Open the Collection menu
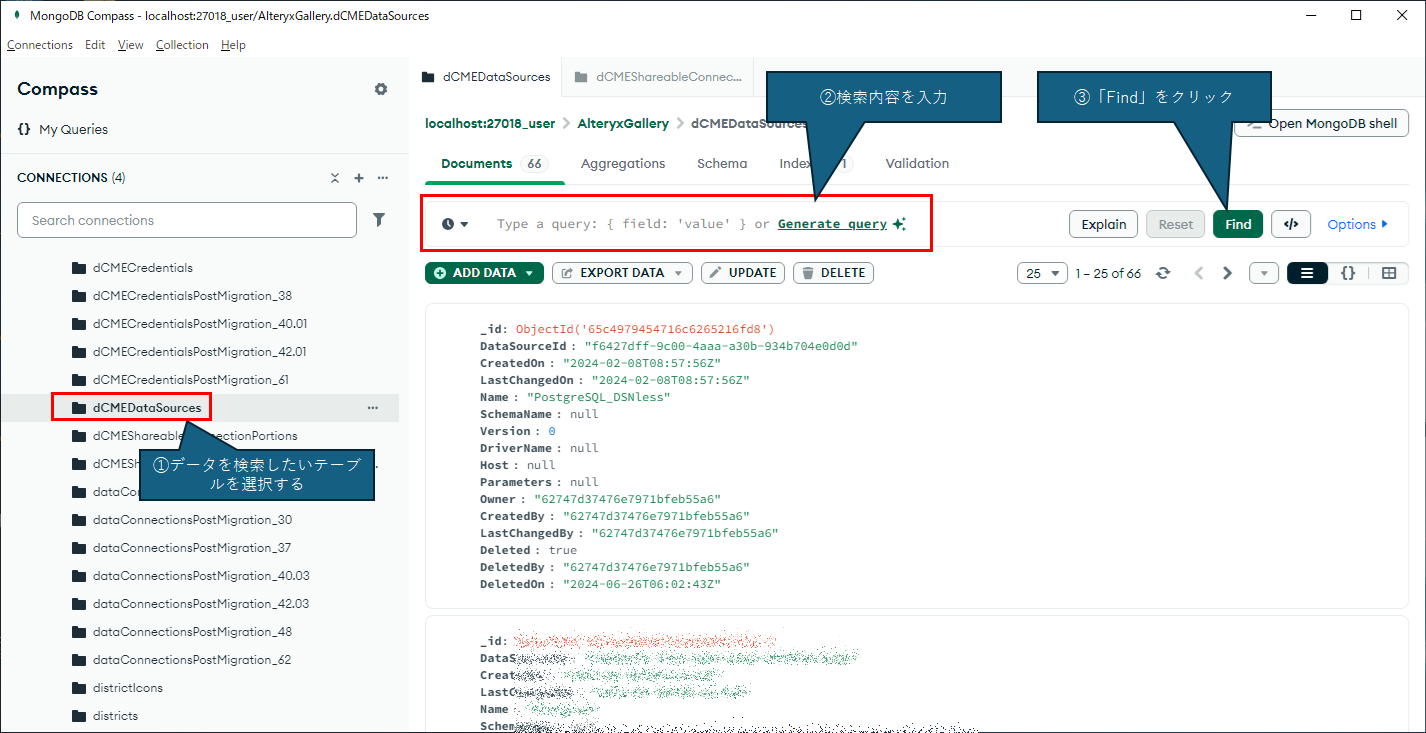1426x733 pixels. [182, 45]
